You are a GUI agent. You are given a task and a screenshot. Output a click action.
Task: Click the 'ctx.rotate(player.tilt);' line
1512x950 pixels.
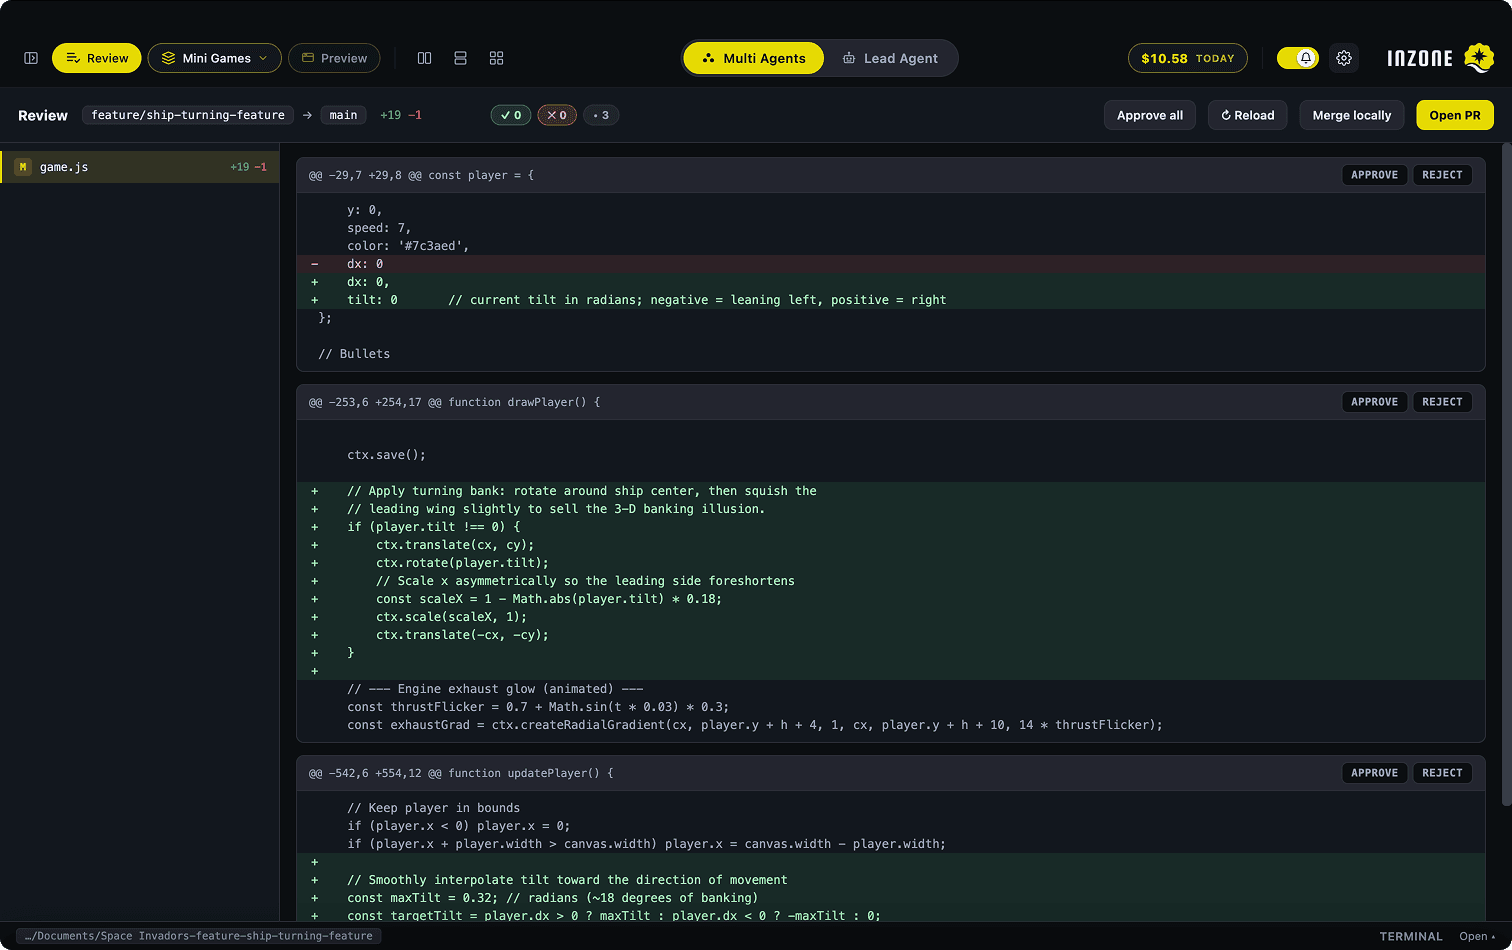890,563
